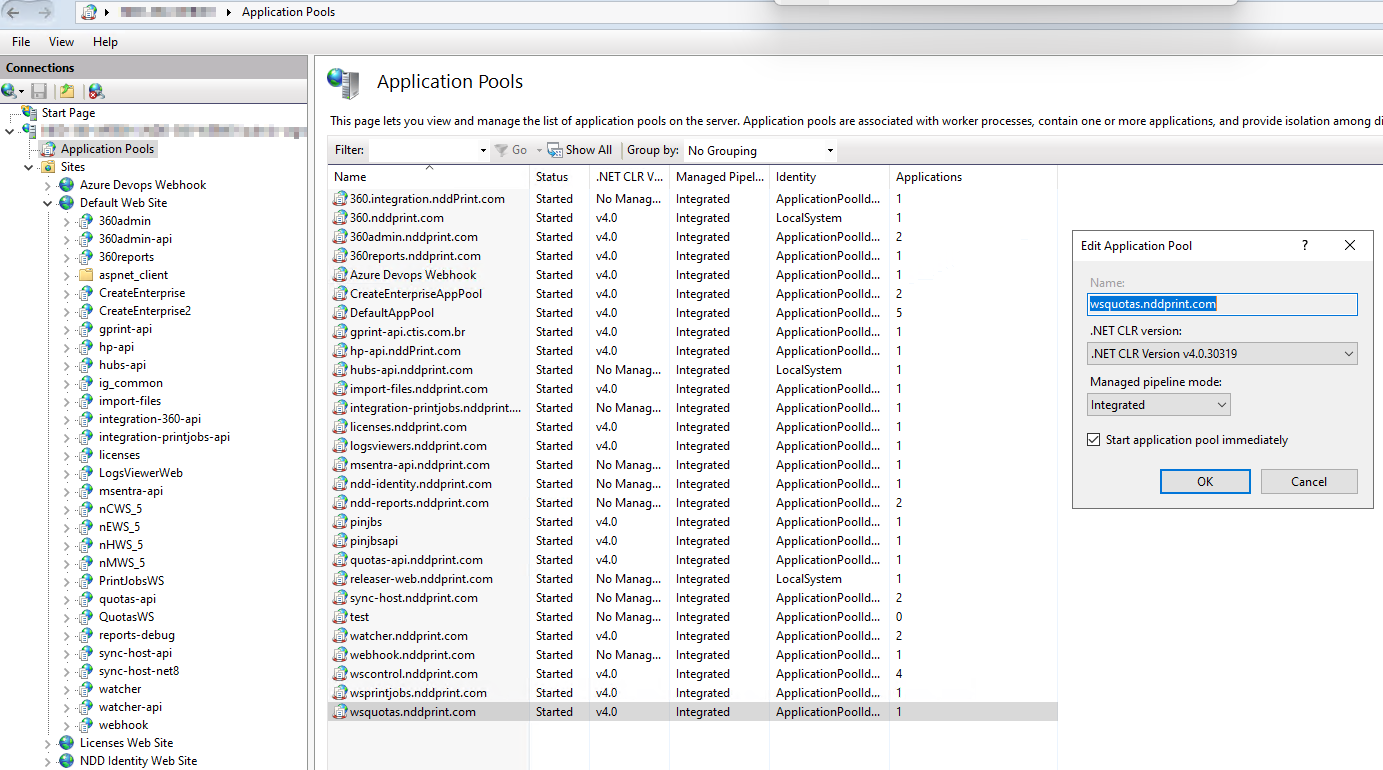This screenshot has height=770, width=1383.
Task: Click OK in the Edit Application Pool dialog
Action: [1204, 482]
